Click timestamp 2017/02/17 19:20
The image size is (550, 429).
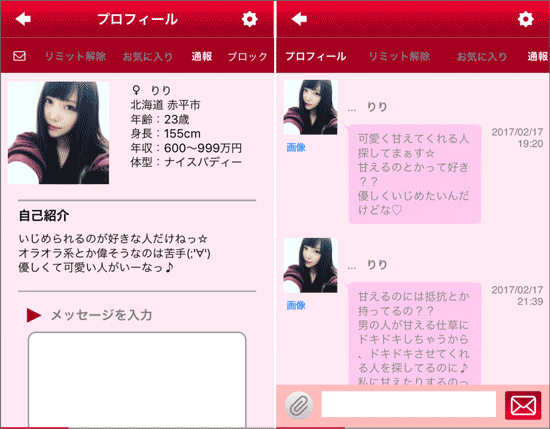[x=517, y=138]
